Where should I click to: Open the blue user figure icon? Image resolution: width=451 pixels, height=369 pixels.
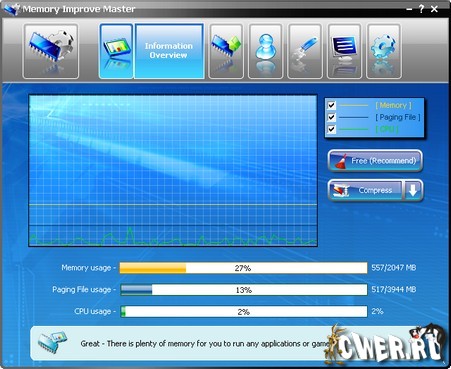(x=265, y=51)
